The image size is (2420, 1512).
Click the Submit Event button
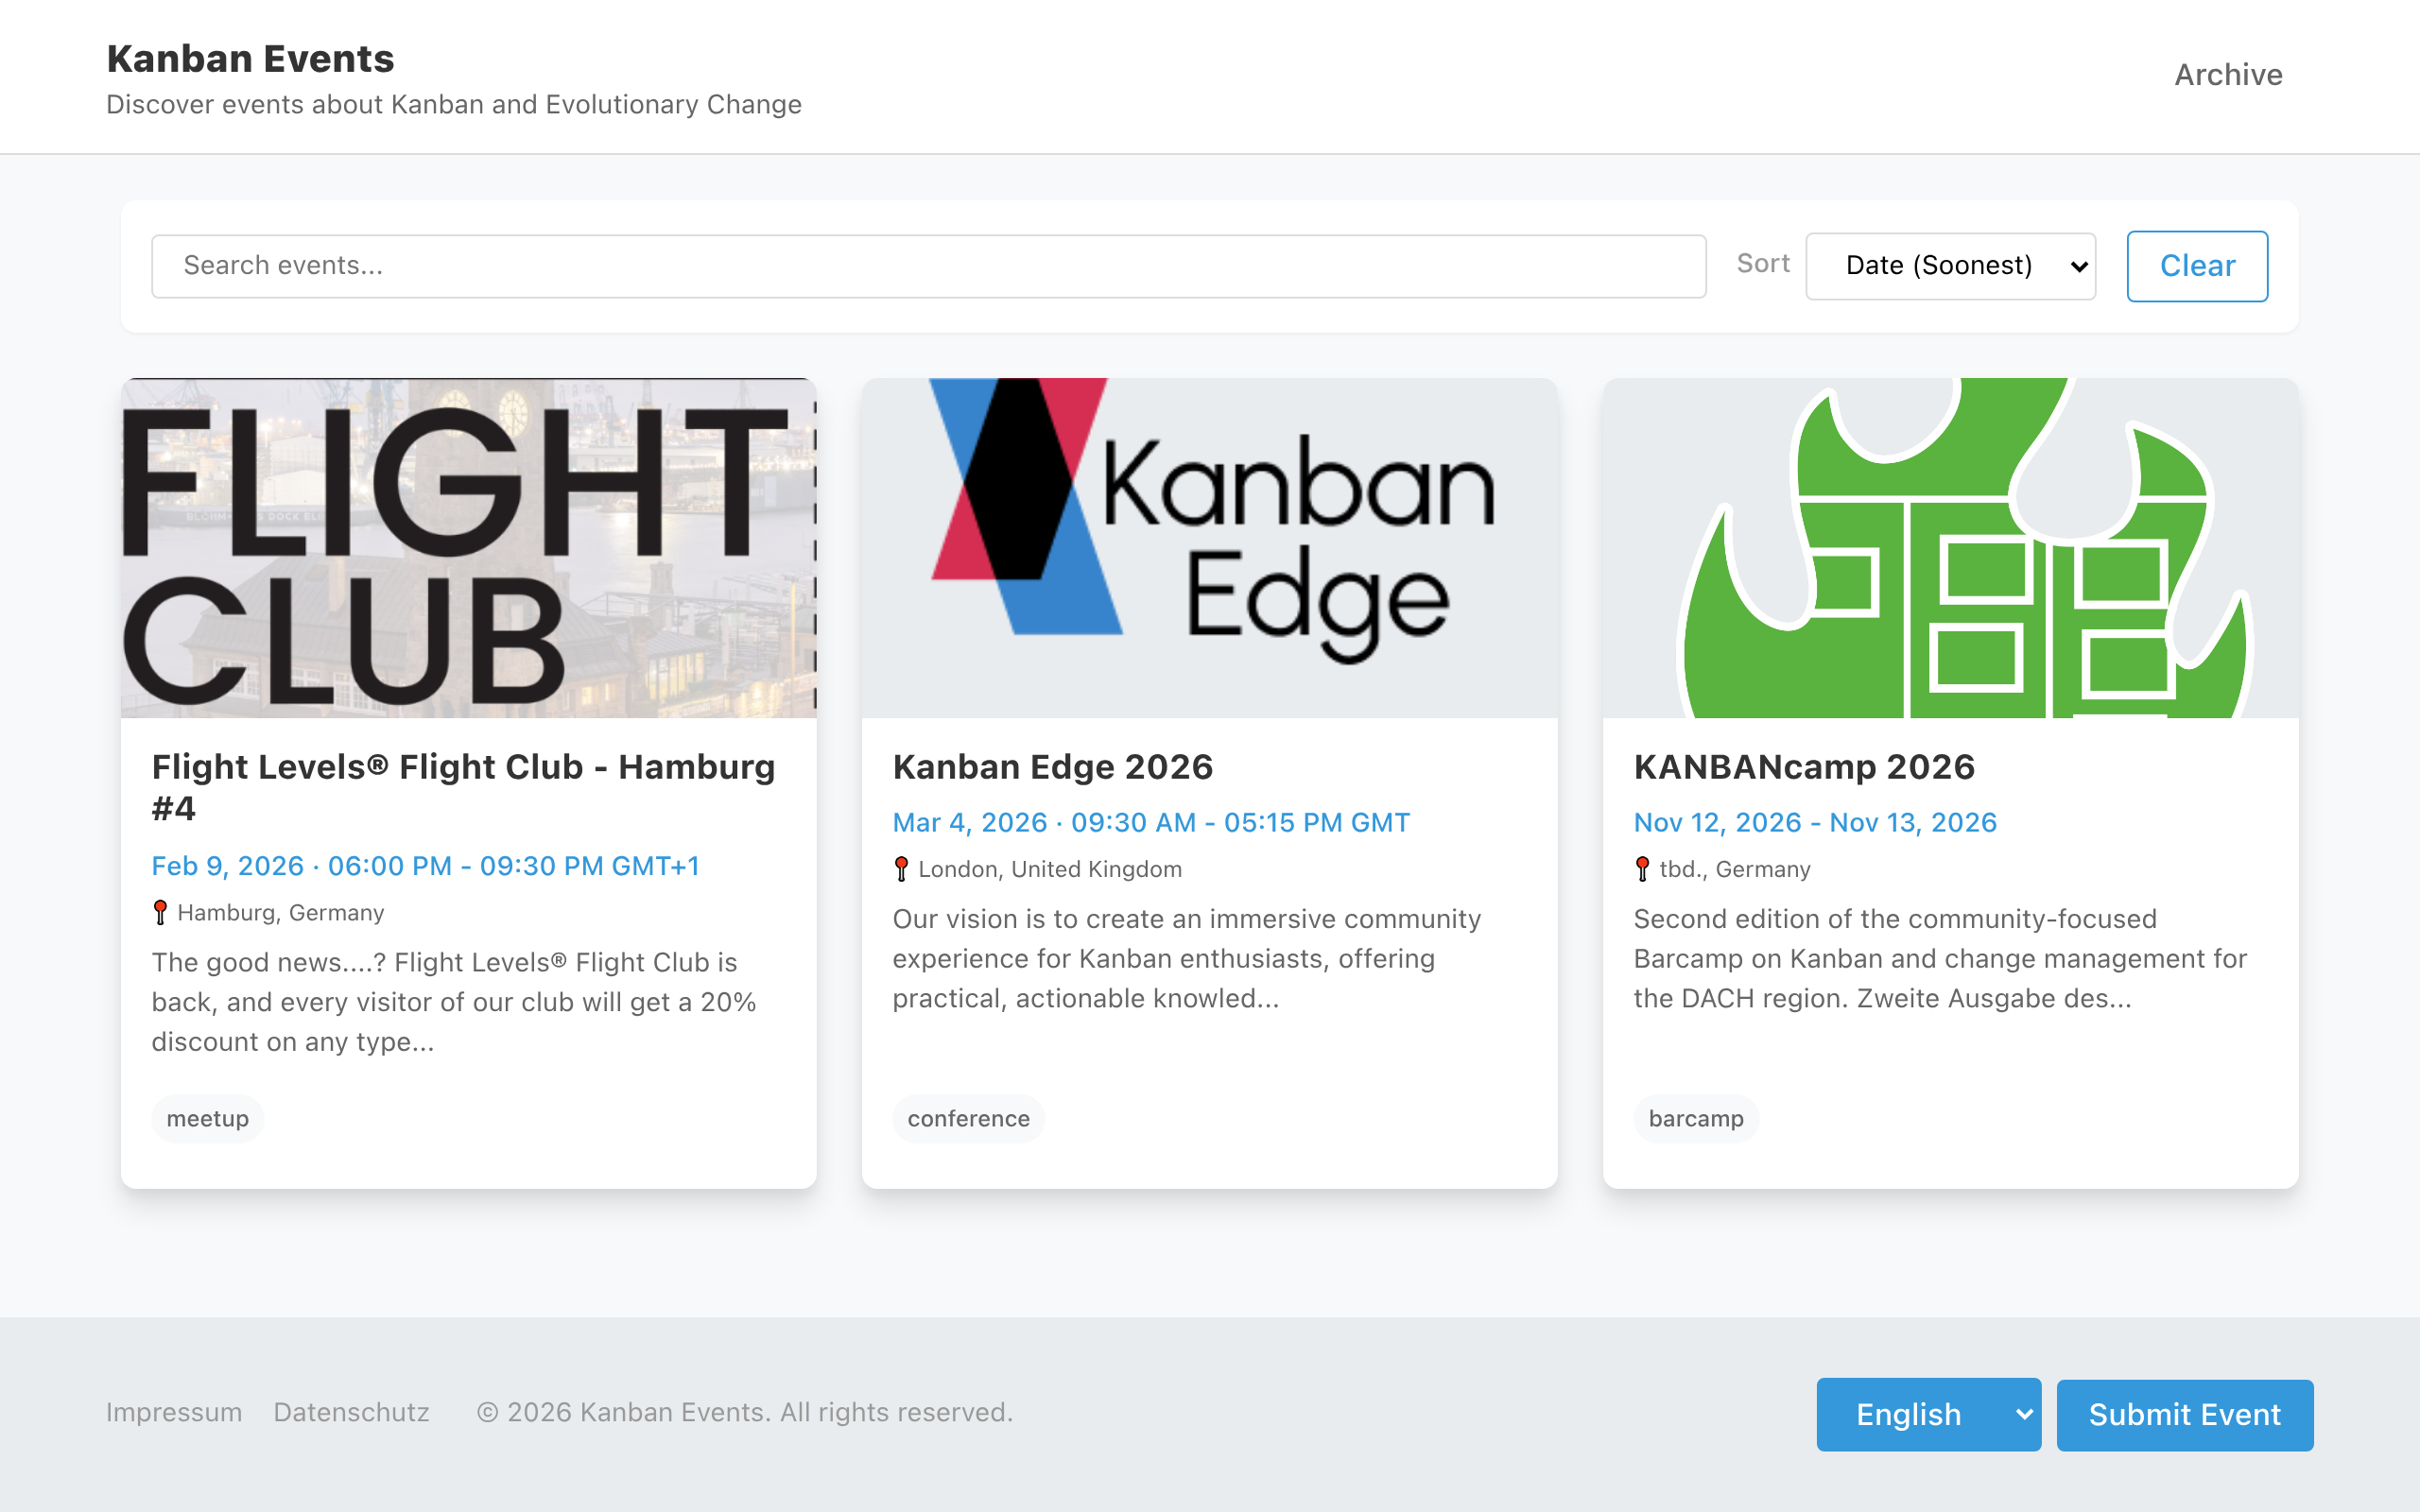[2184, 1414]
